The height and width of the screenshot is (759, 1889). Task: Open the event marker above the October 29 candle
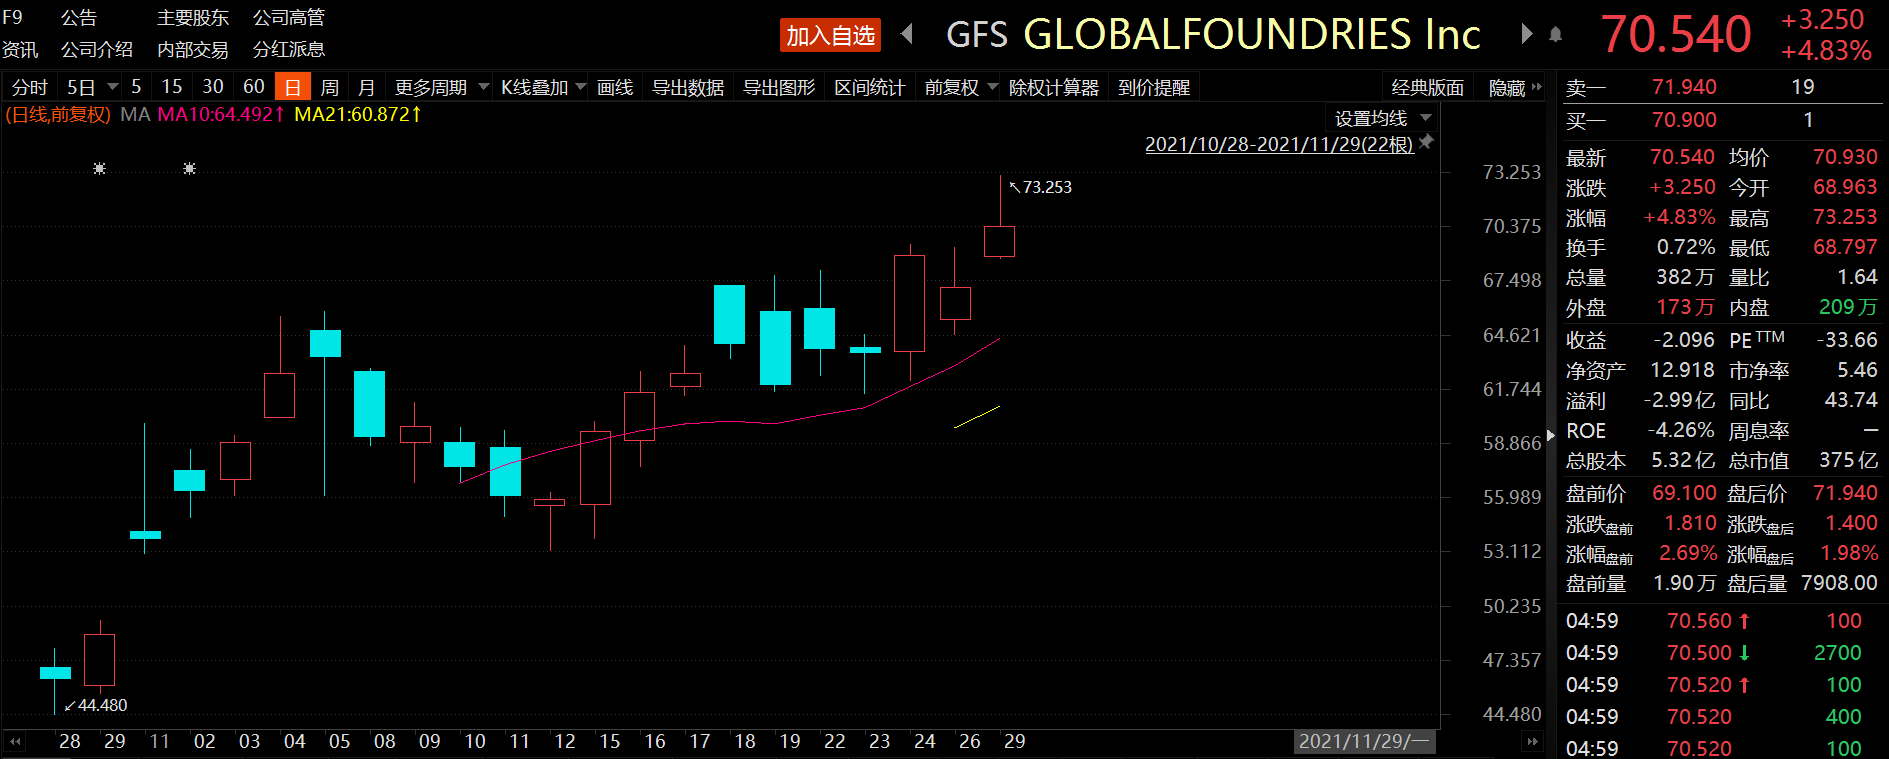tap(99, 168)
